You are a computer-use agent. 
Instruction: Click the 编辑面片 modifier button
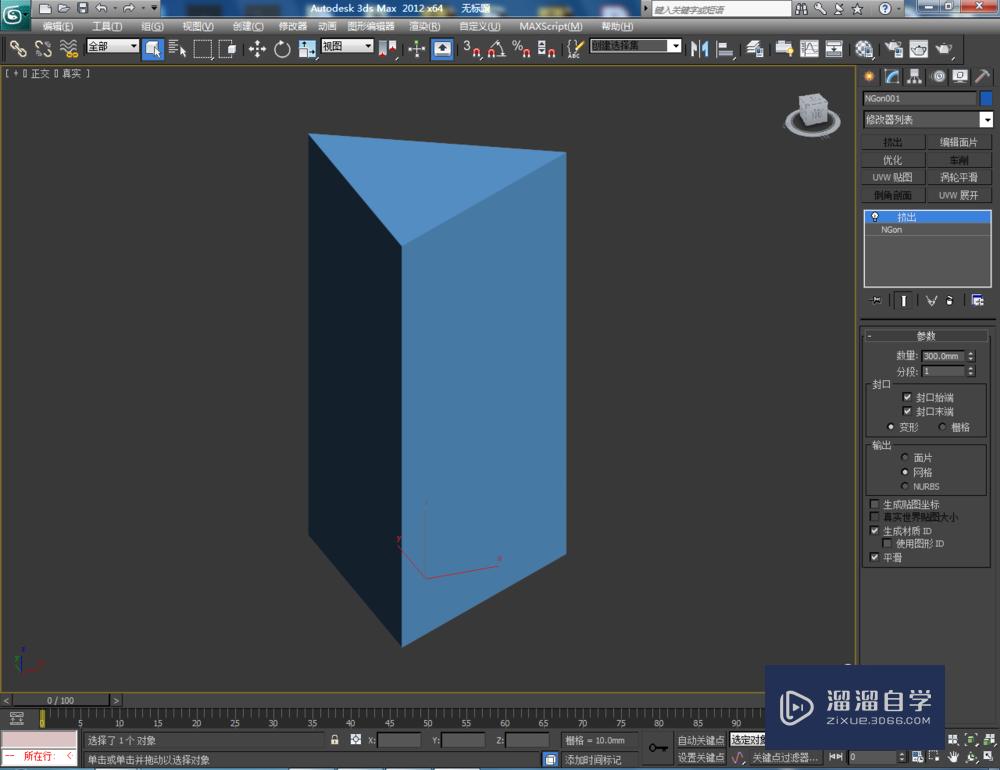(959, 142)
